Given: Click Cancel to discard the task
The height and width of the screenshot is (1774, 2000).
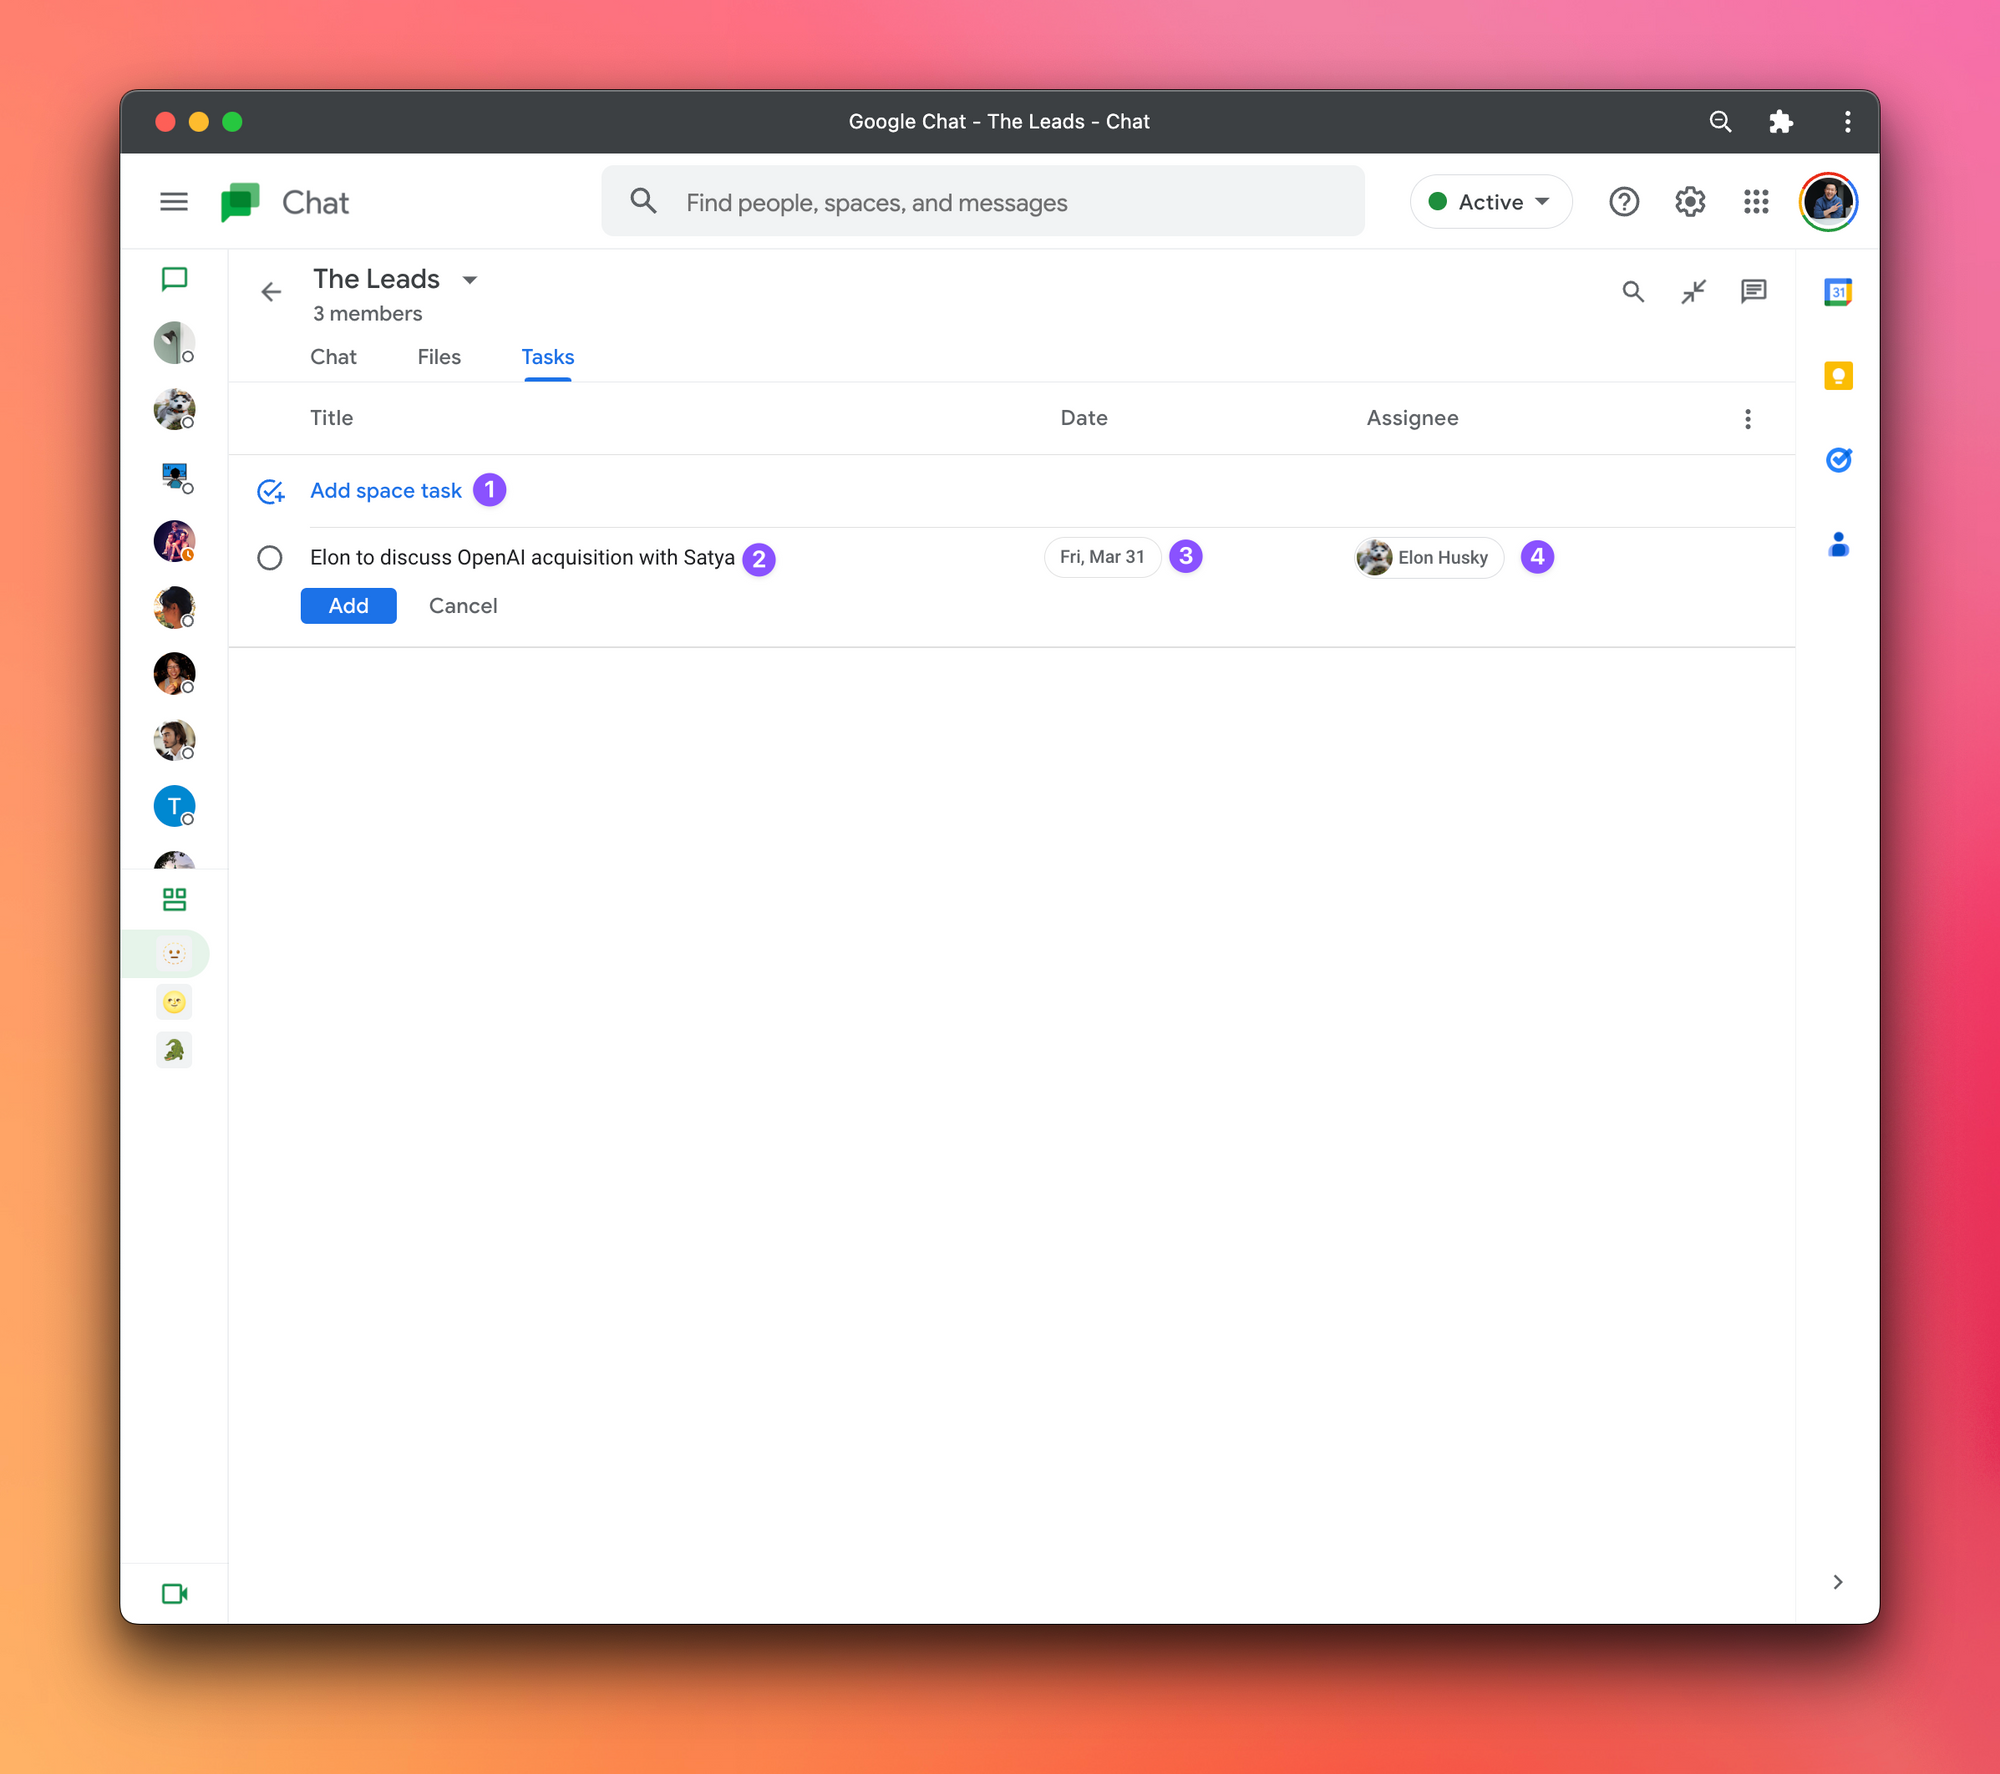Looking at the screenshot, I should [x=463, y=606].
